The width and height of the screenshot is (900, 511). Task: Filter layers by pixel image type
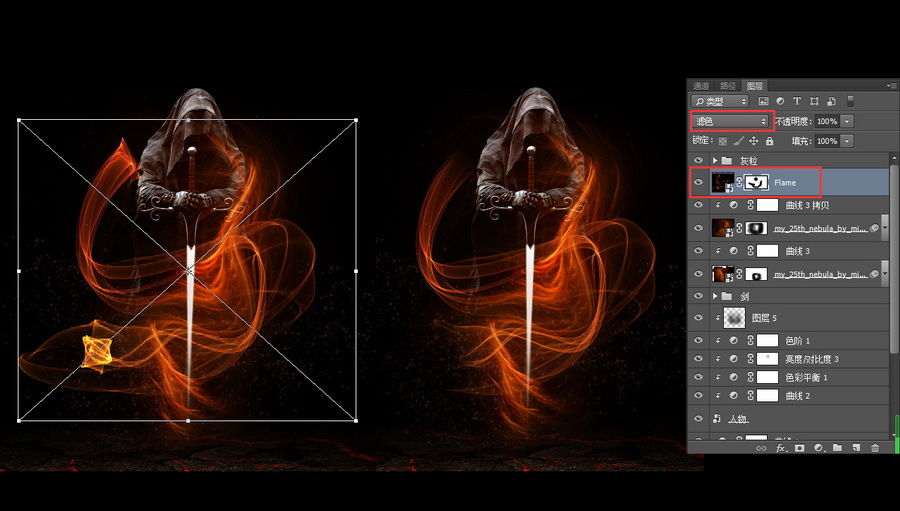coord(763,101)
